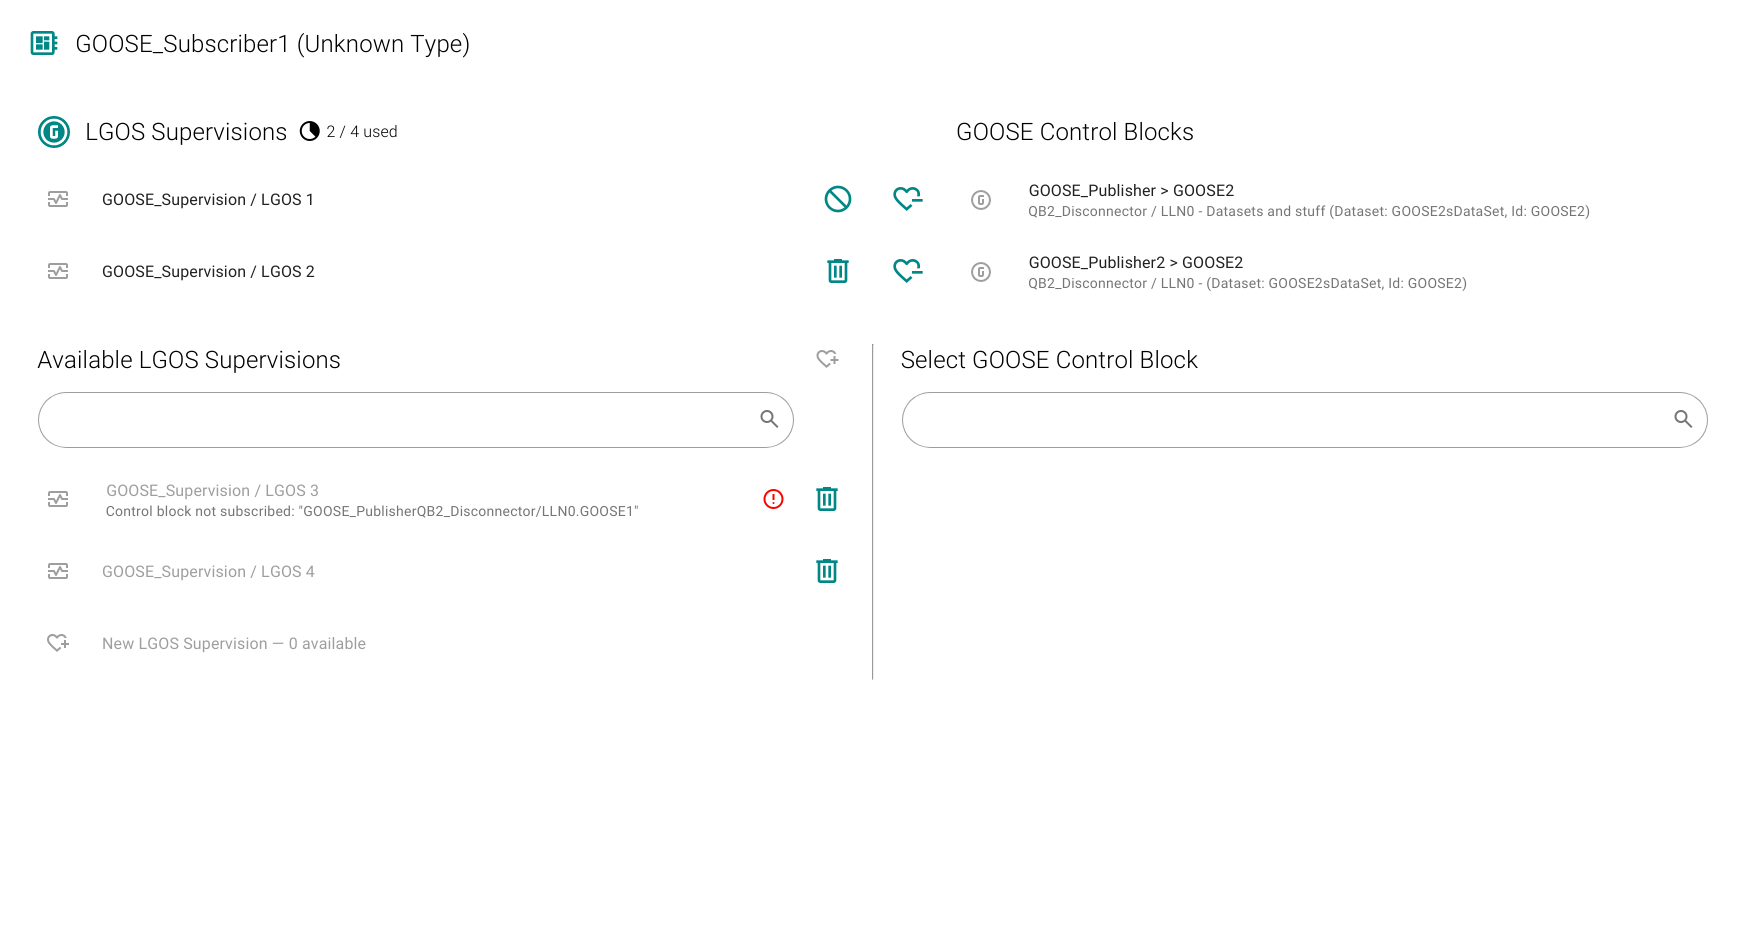This screenshot has width=1745, height=933.
Task: Click search magnifier in GOOSE Control Block filter
Action: (x=1684, y=419)
